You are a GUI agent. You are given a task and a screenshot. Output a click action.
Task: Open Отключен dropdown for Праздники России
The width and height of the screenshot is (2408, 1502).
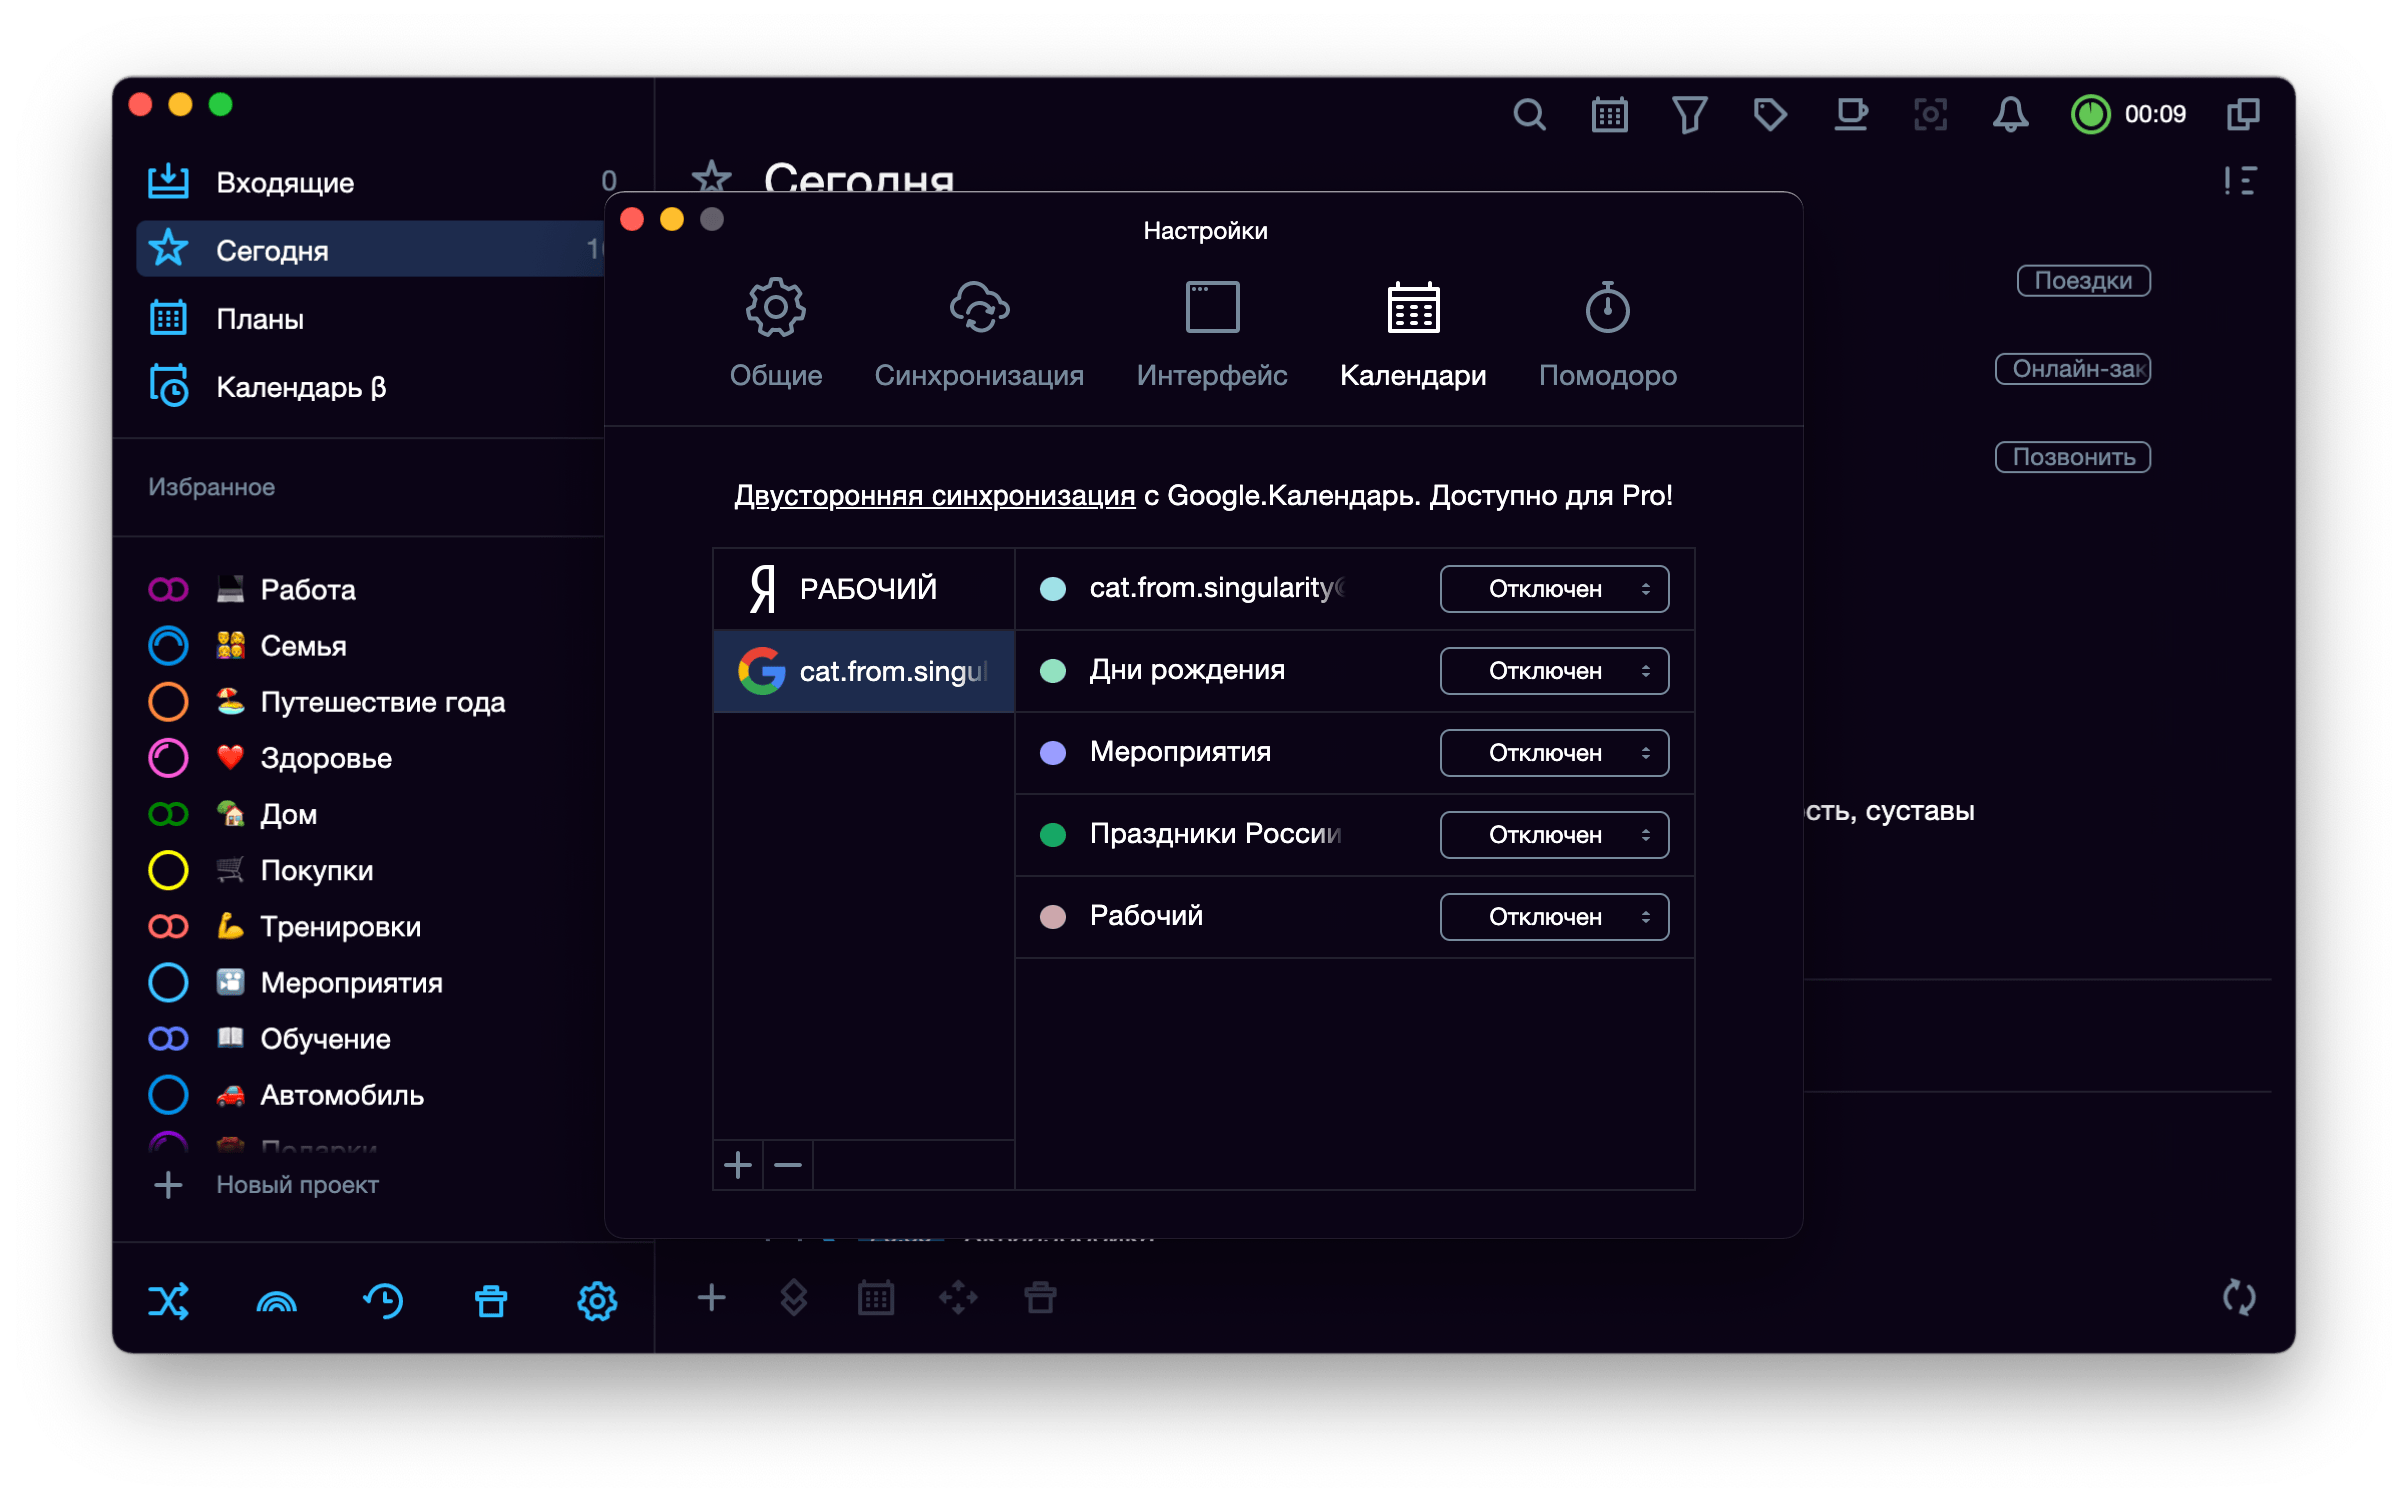click(1554, 835)
